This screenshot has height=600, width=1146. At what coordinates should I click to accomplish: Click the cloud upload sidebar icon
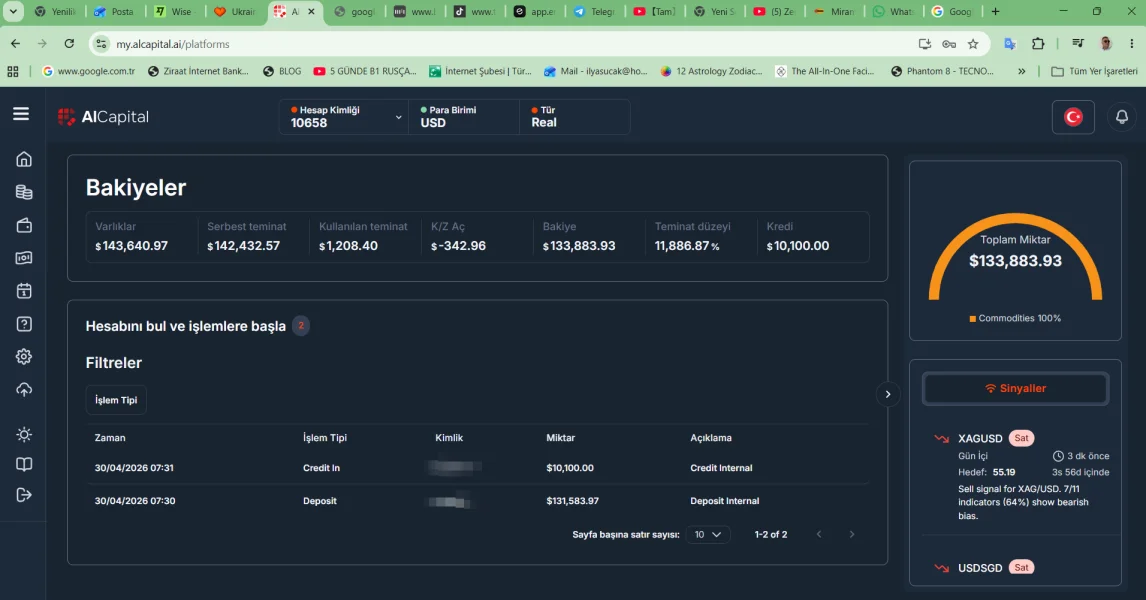tap(24, 390)
